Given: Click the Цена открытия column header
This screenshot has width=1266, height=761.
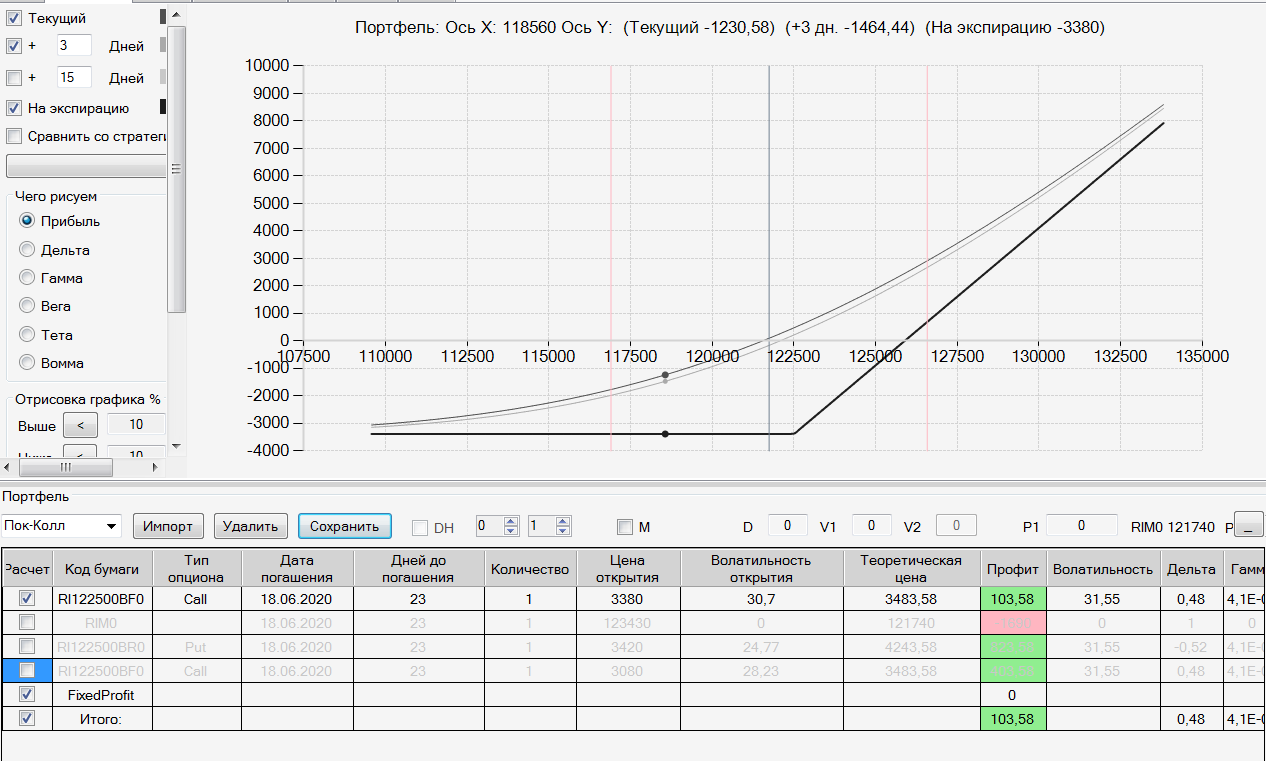Looking at the screenshot, I should click(x=628, y=568).
